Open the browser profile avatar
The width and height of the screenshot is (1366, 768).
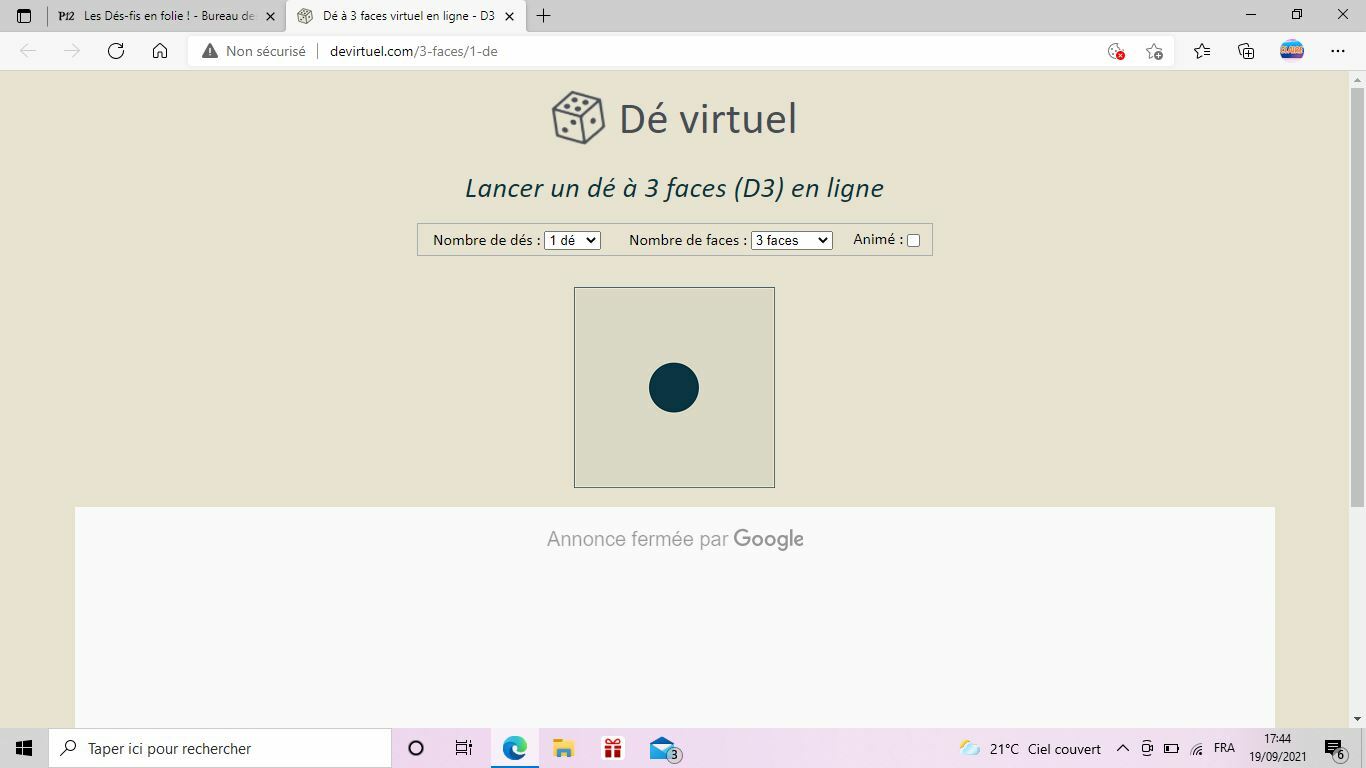click(x=1292, y=50)
